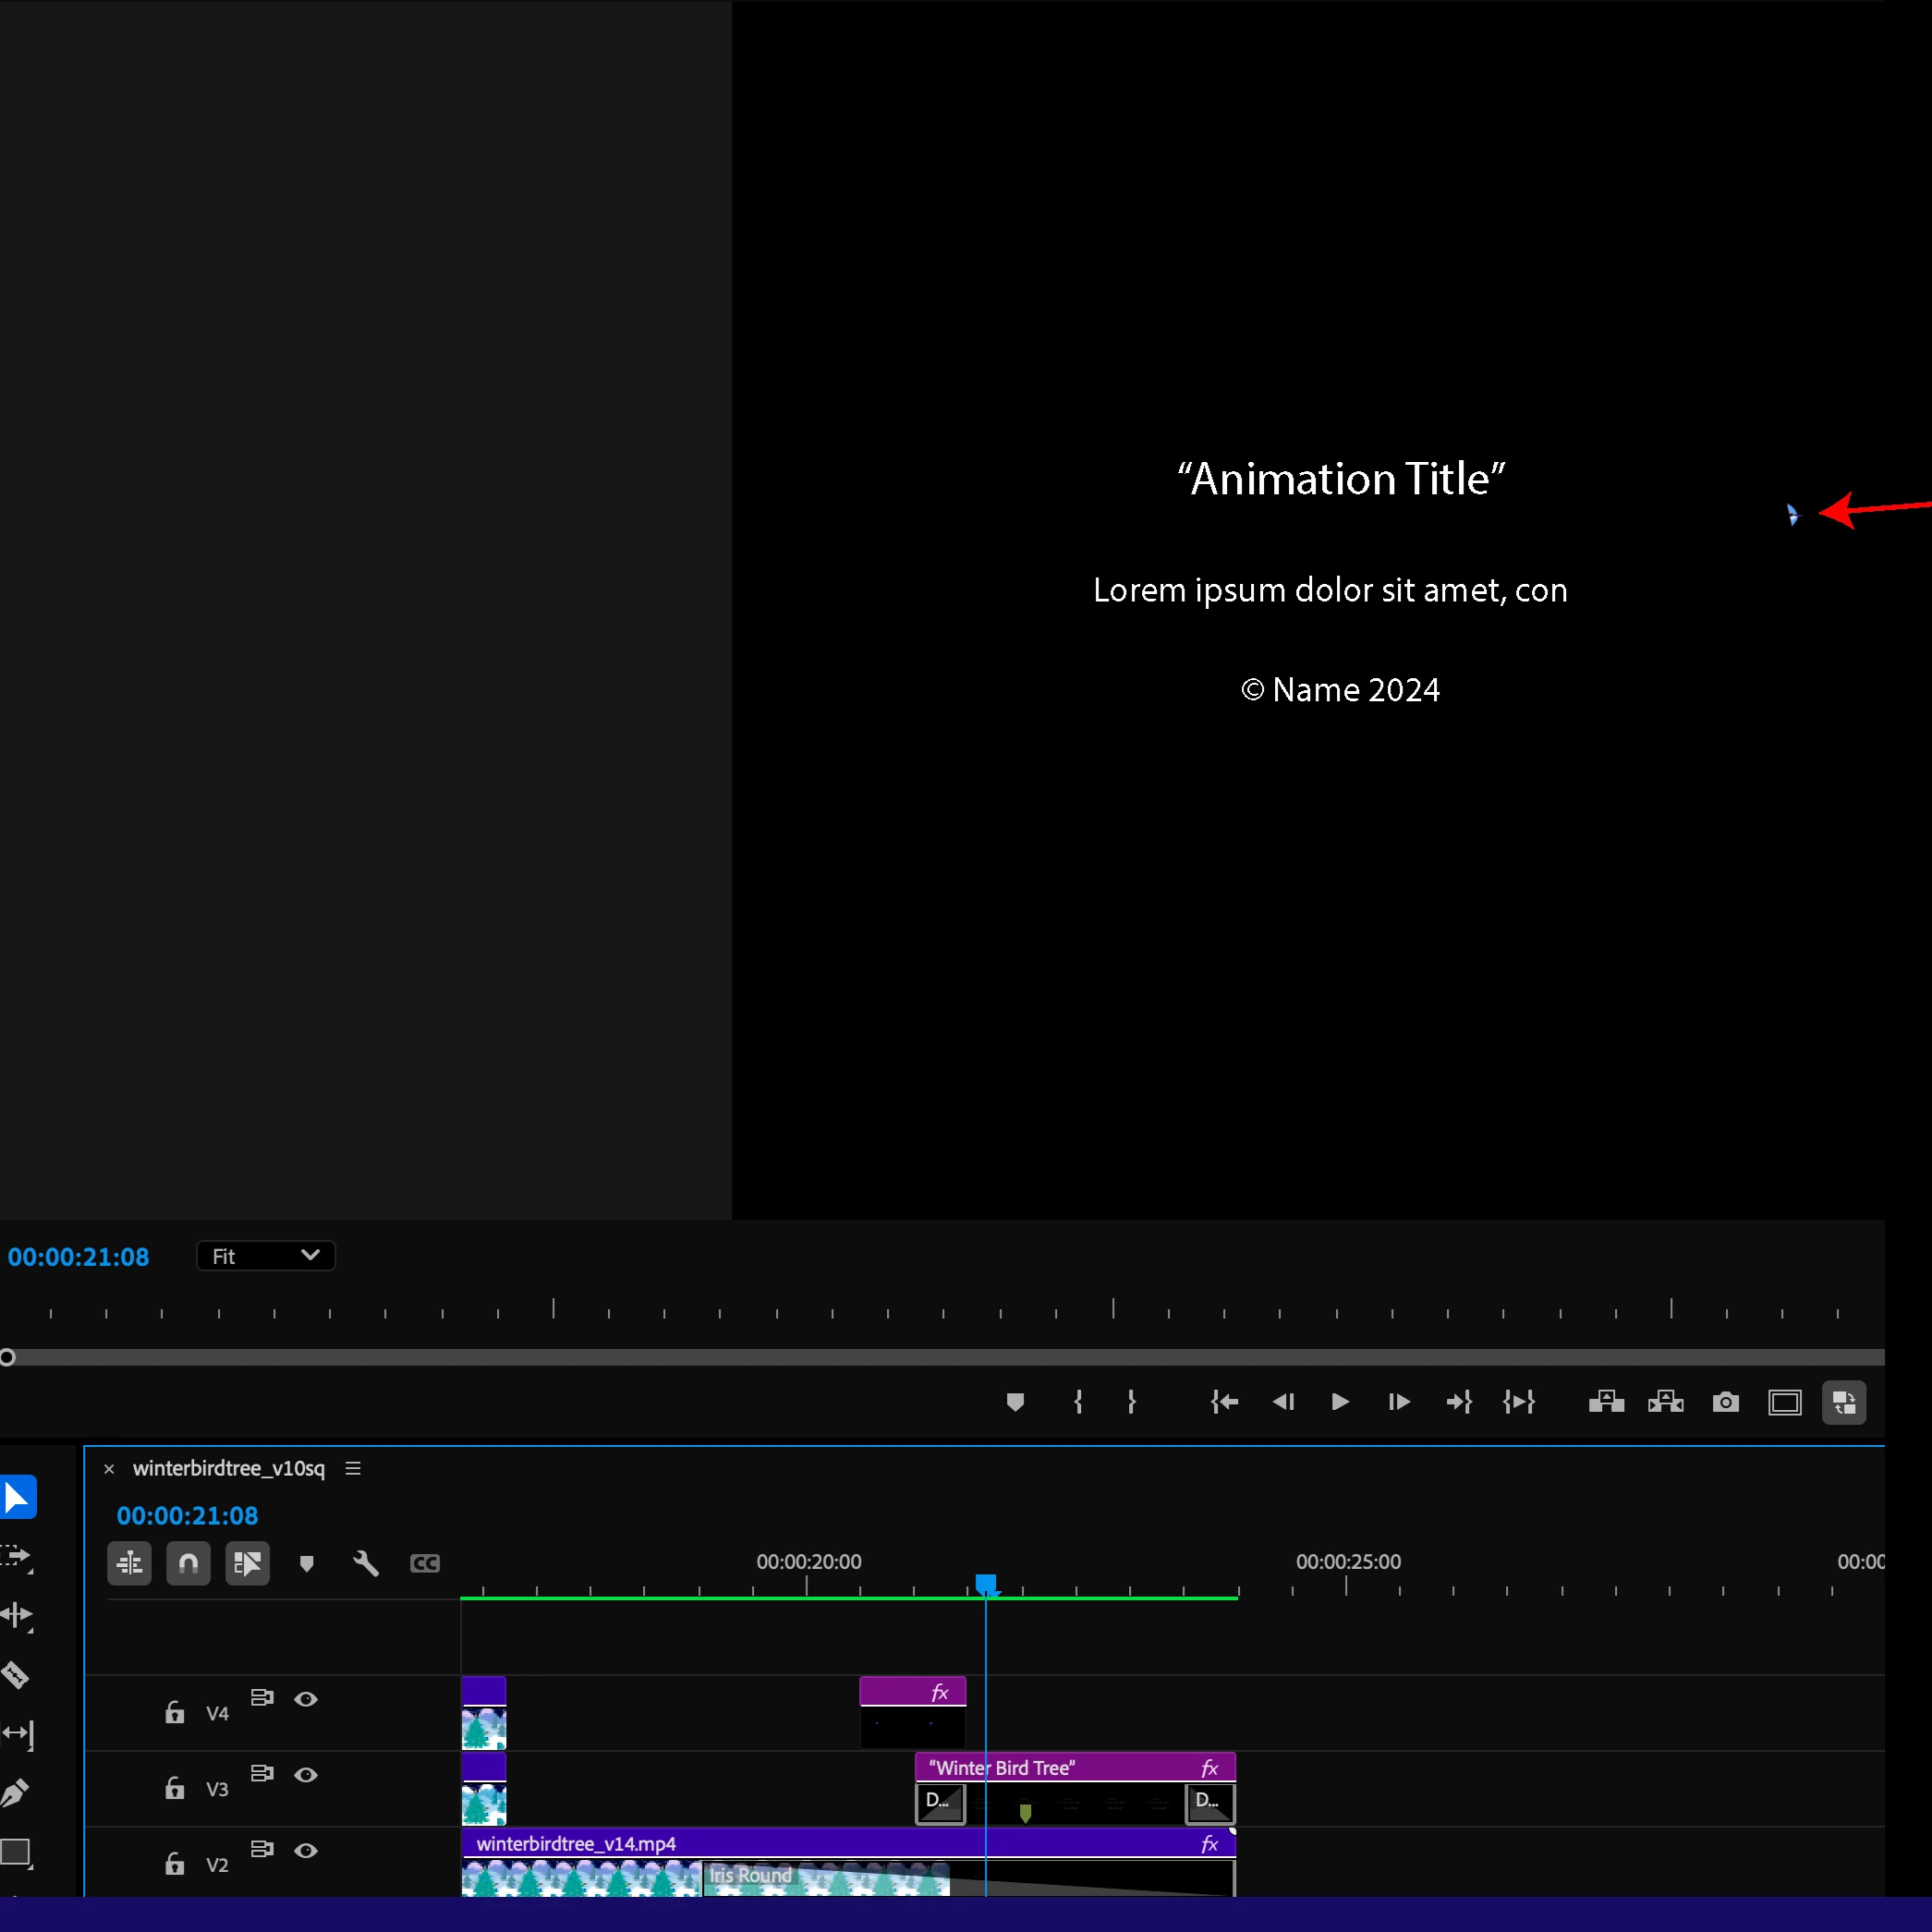Image resolution: width=1932 pixels, height=1932 pixels.
Task: Open winterbirdtree_v10sq panel hamburger menu
Action: 353,1468
